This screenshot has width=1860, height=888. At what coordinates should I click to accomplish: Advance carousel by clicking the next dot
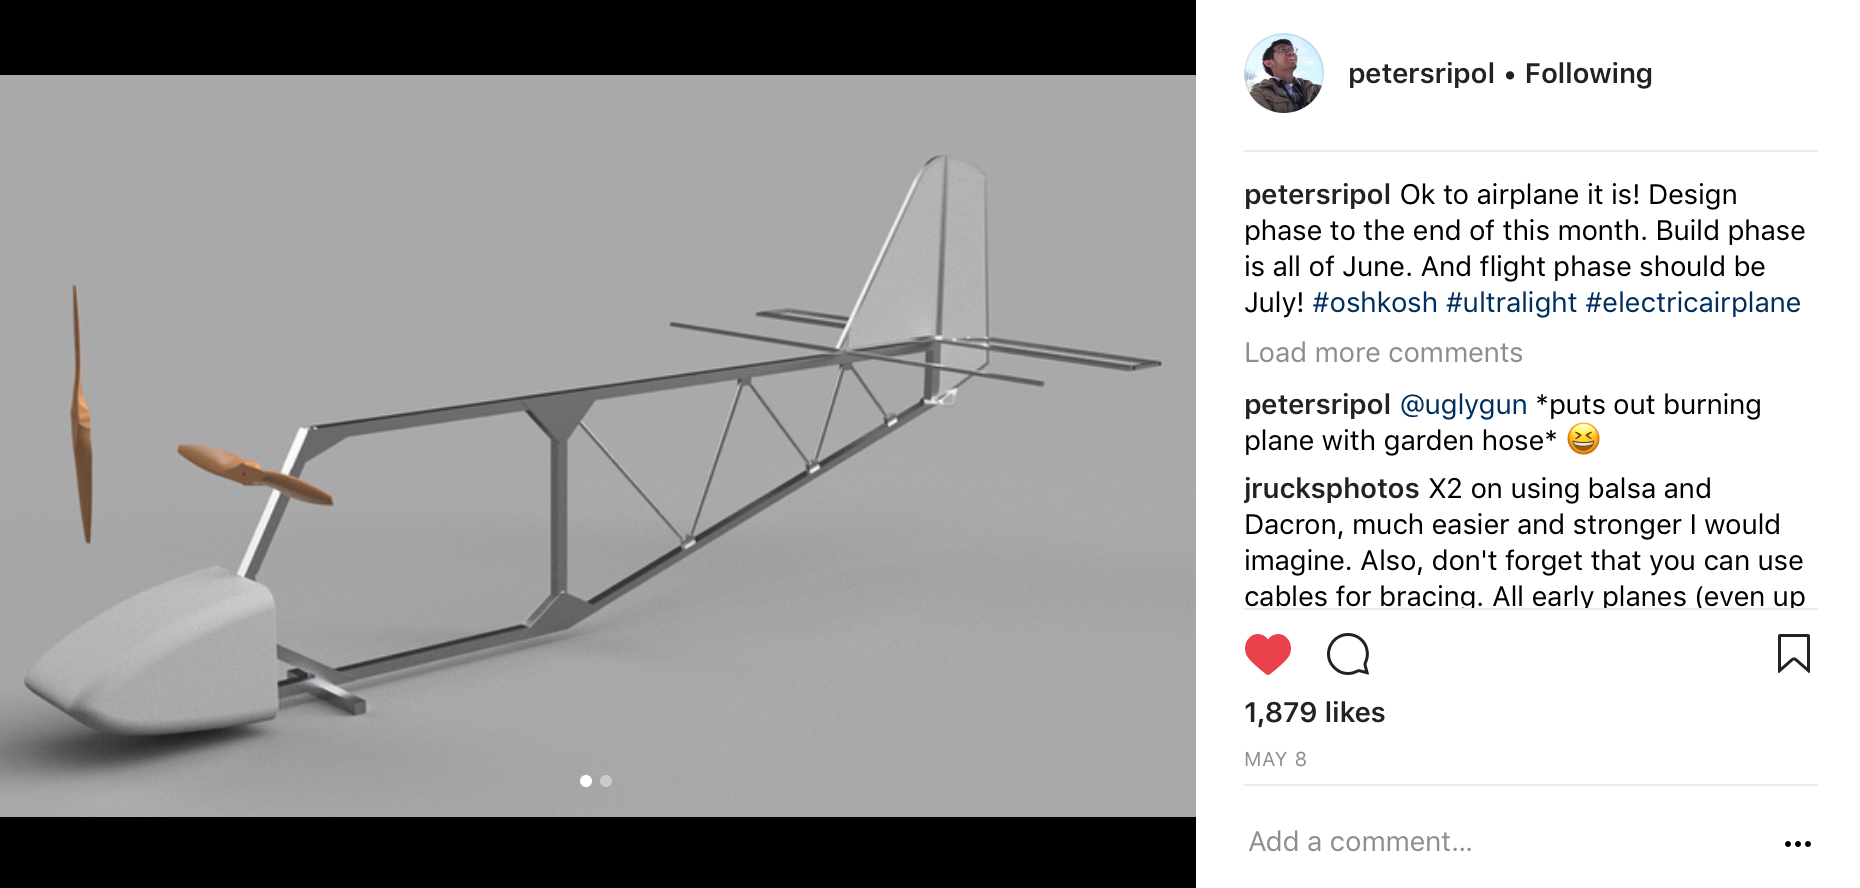[x=606, y=781]
